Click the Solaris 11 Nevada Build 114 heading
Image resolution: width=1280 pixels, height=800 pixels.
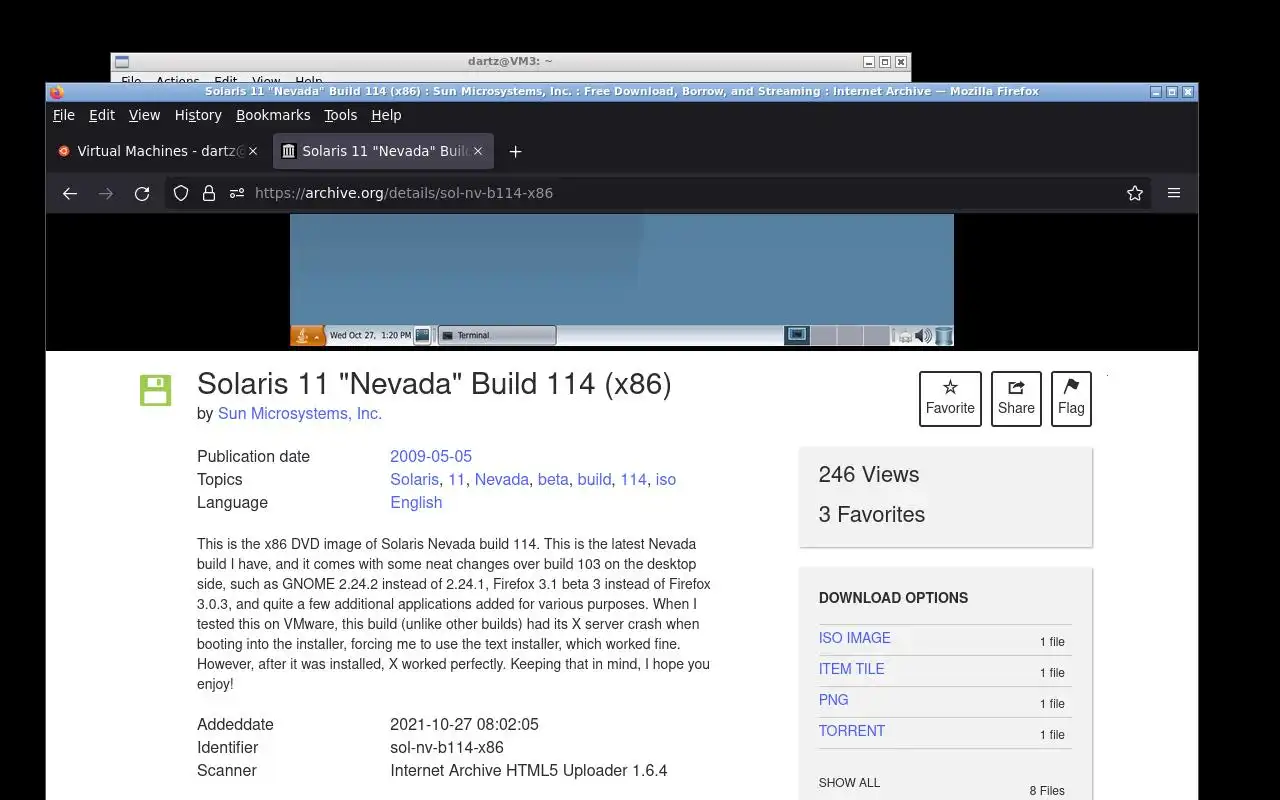pyautogui.click(x=434, y=383)
